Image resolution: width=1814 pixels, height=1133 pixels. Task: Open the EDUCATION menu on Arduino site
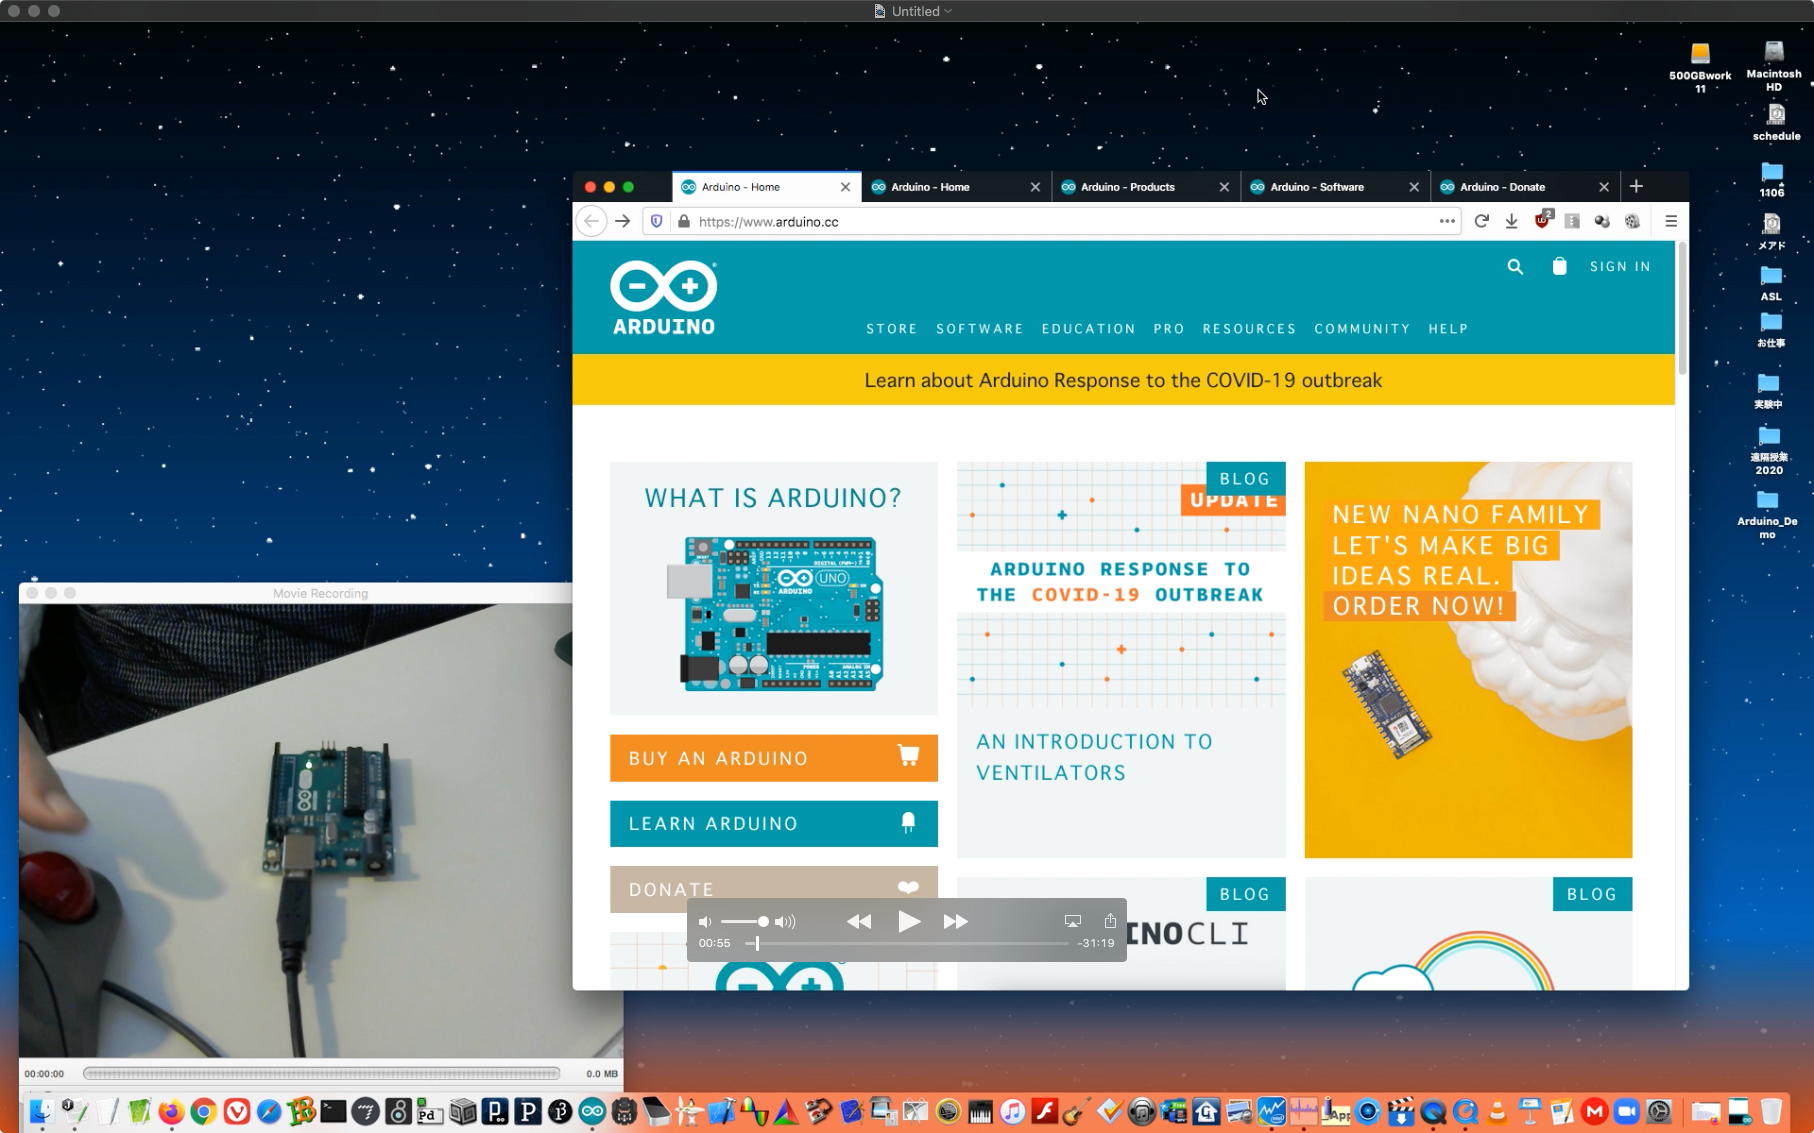(1088, 329)
